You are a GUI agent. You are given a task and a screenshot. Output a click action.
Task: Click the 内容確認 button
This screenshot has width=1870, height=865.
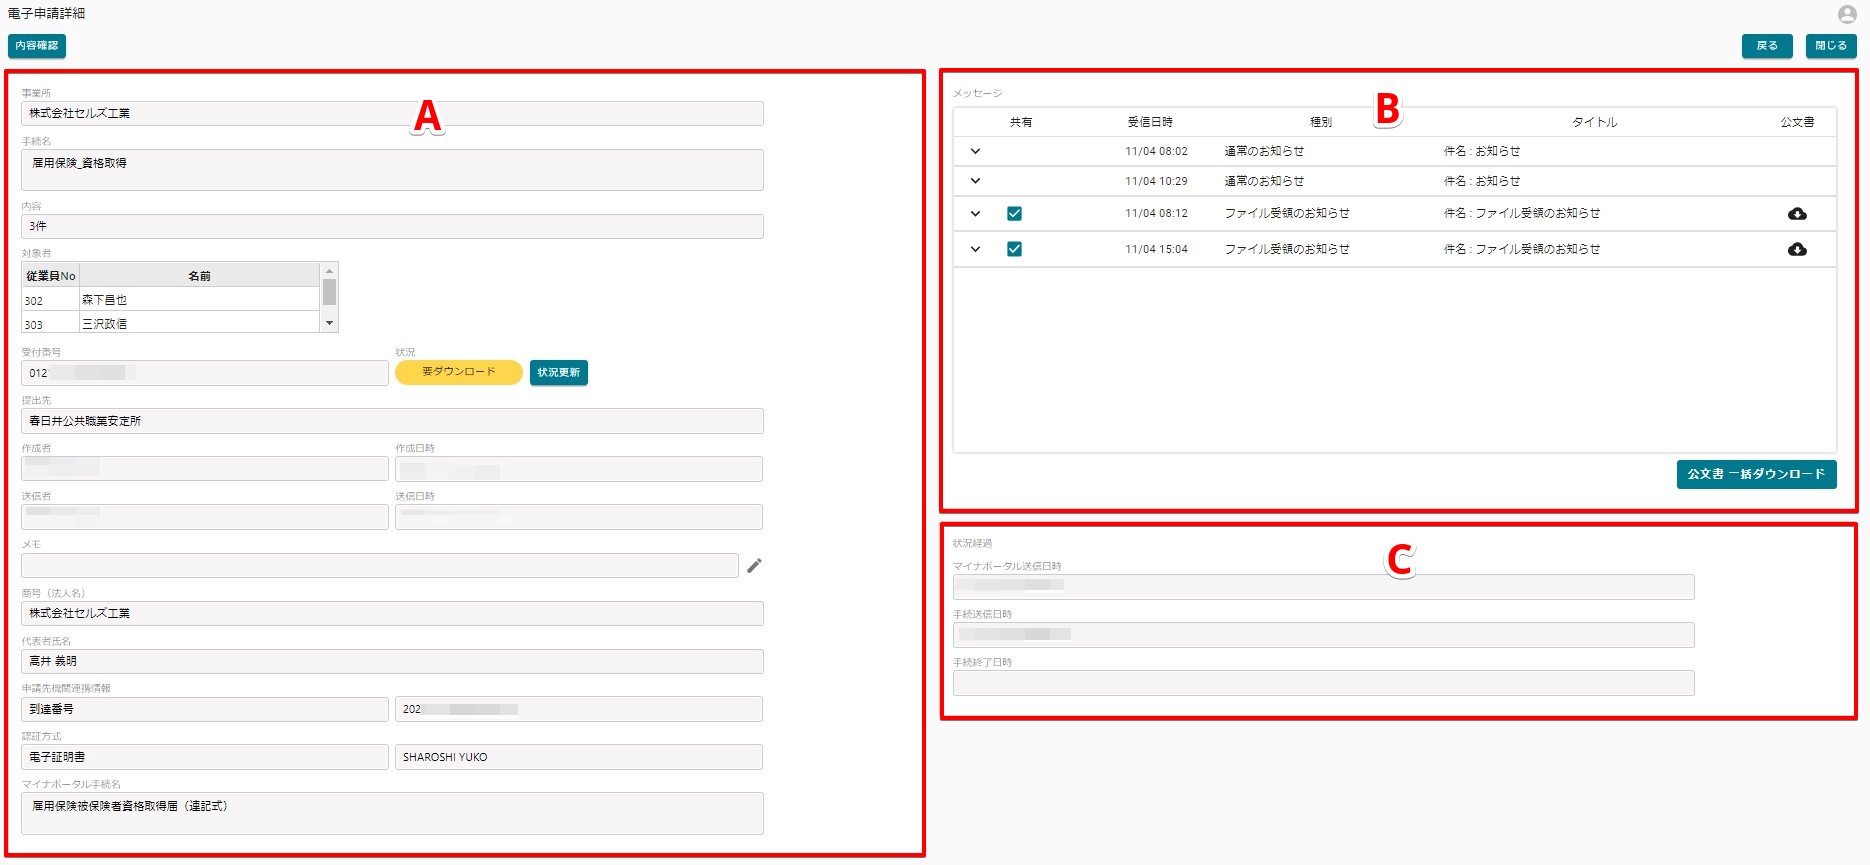pos(37,46)
